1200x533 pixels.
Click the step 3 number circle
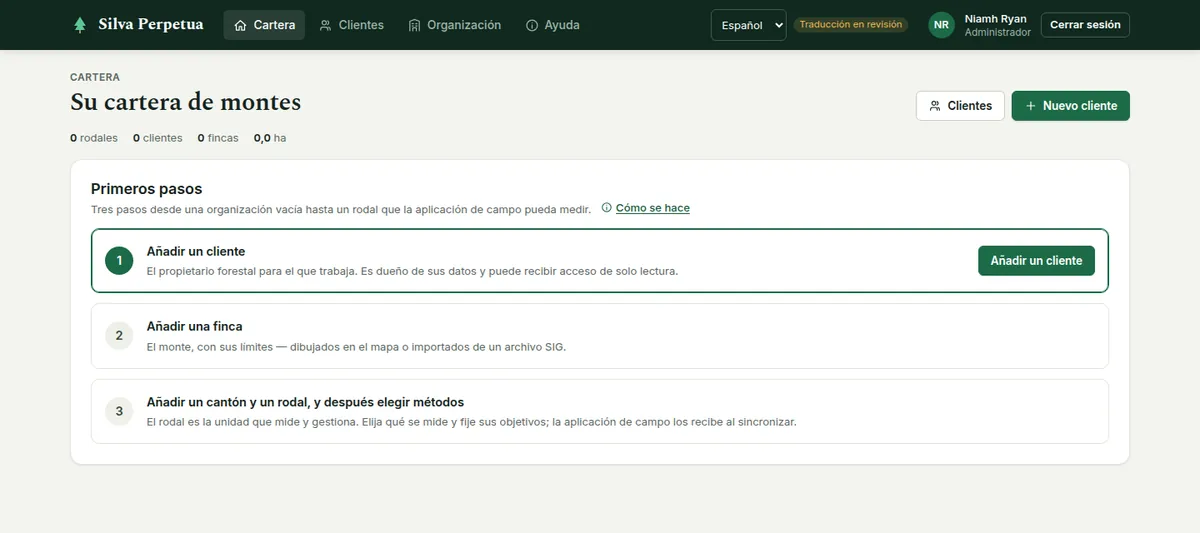pos(119,411)
